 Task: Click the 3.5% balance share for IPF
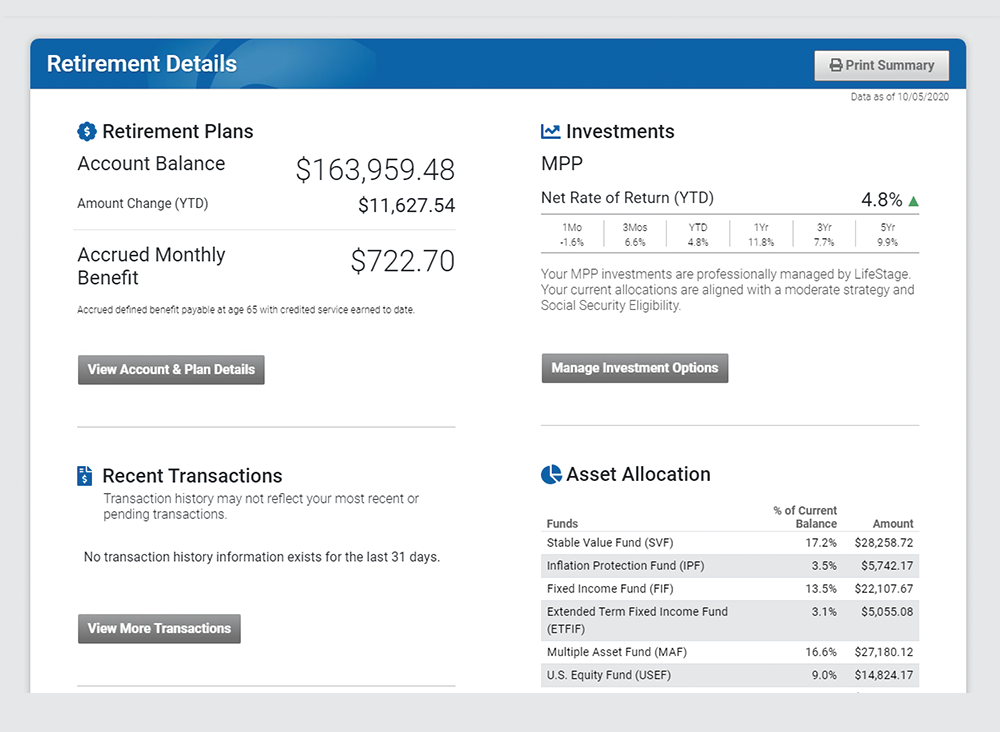(x=824, y=566)
